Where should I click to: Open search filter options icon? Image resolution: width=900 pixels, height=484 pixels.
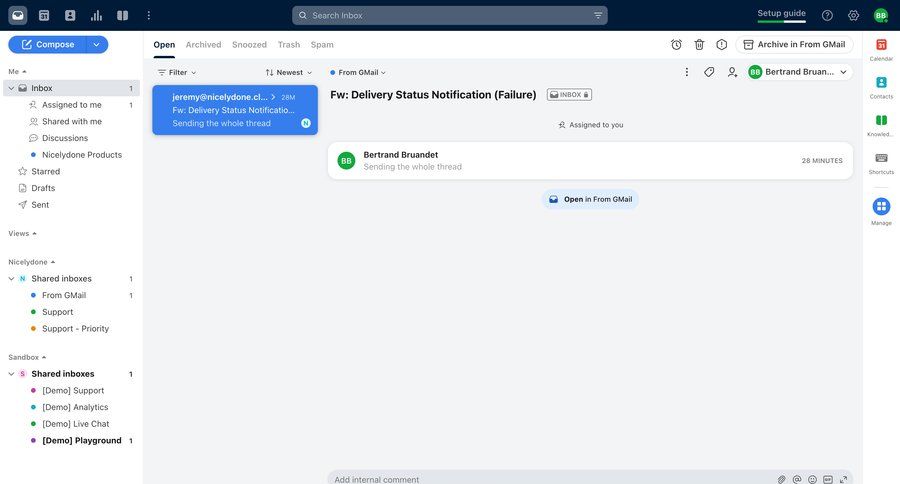point(598,16)
